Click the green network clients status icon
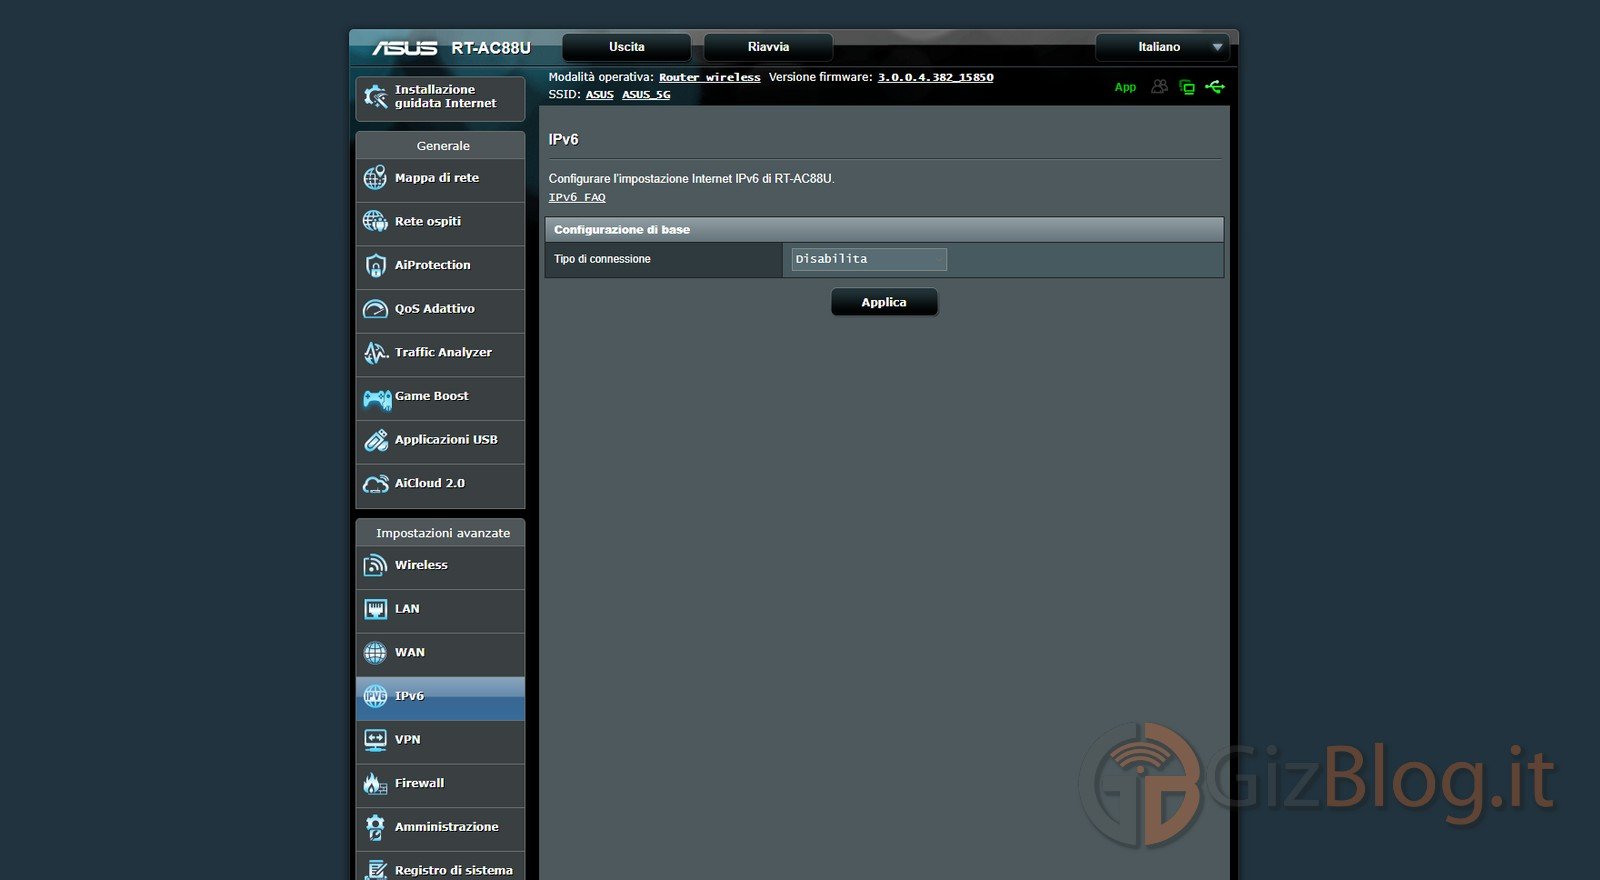Image resolution: width=1600 pixels, height=880 pixels. (x=1187, y=87)
